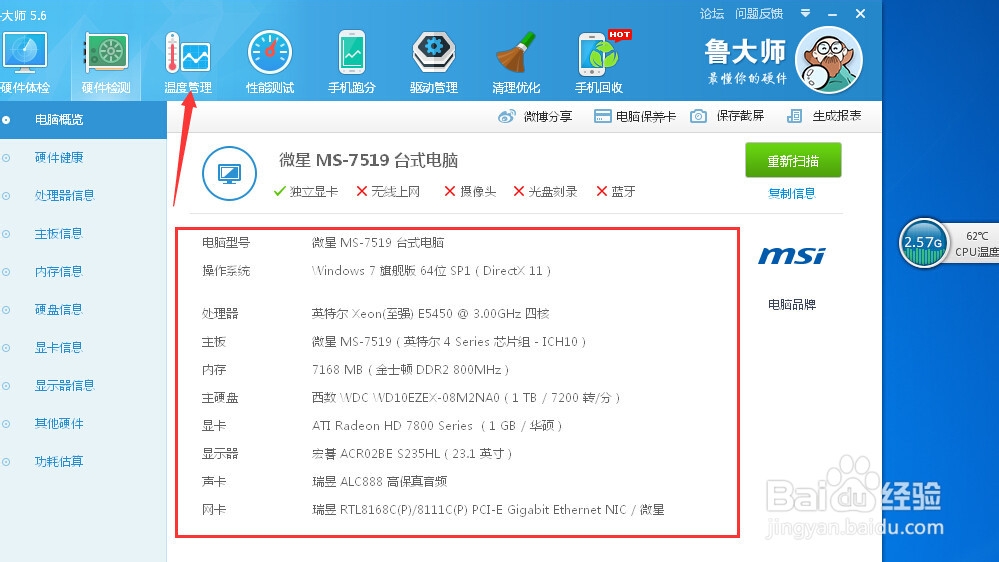Minimize the 鲁大师 window
The width and height of the screenshot is (999, 562).
click(833, 13)
